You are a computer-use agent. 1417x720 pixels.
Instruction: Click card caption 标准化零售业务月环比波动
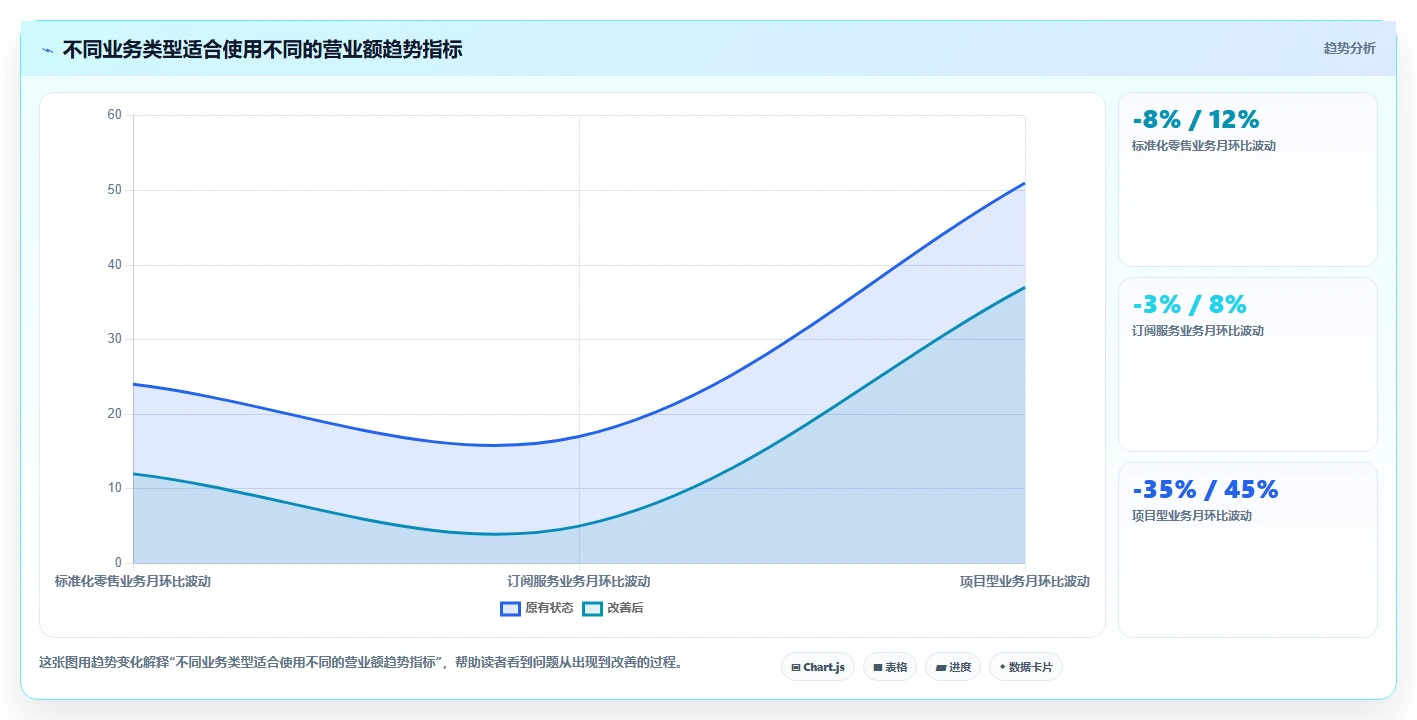tap(1204, 145)
